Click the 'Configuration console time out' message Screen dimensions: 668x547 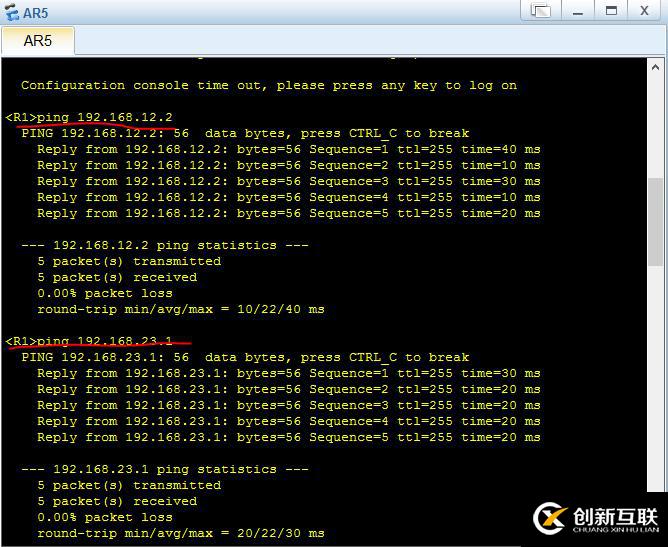point(269,85)
